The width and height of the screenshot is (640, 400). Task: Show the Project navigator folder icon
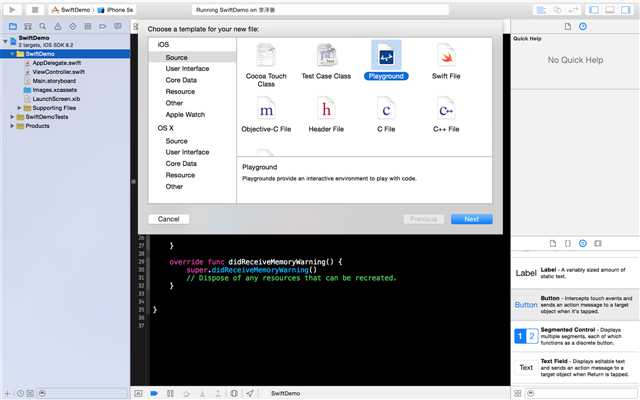[13, 27]
